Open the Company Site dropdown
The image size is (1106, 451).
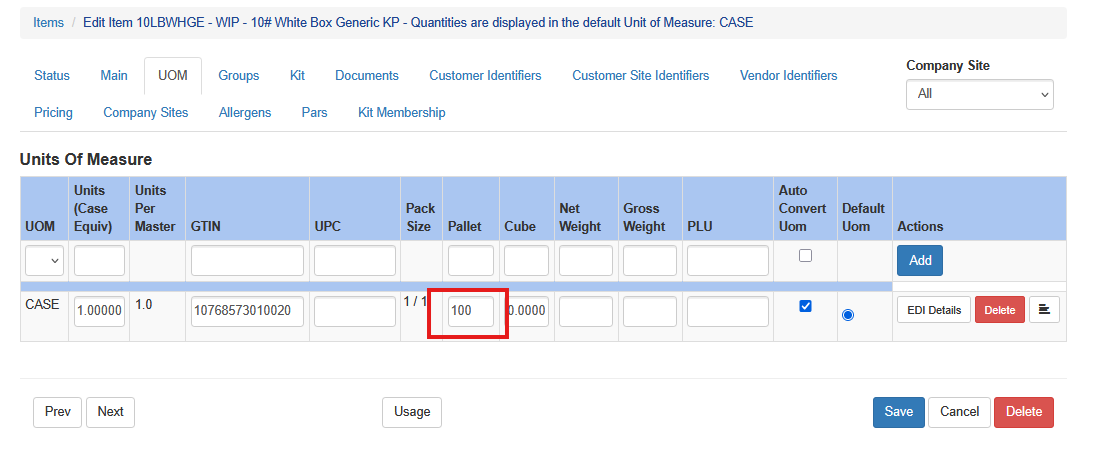click(x=980, y=94)
